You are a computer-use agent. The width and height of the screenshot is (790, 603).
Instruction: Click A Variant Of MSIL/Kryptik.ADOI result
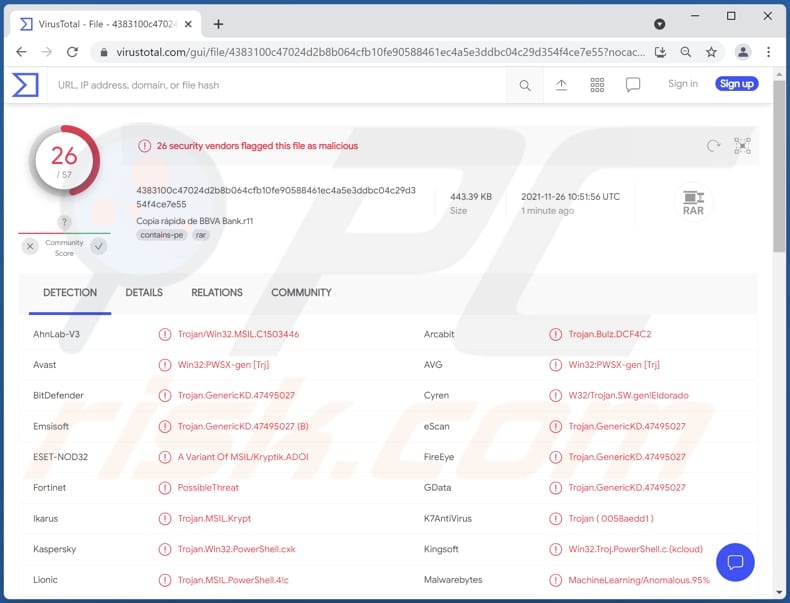pyautogui.click(x=243, y=457)
